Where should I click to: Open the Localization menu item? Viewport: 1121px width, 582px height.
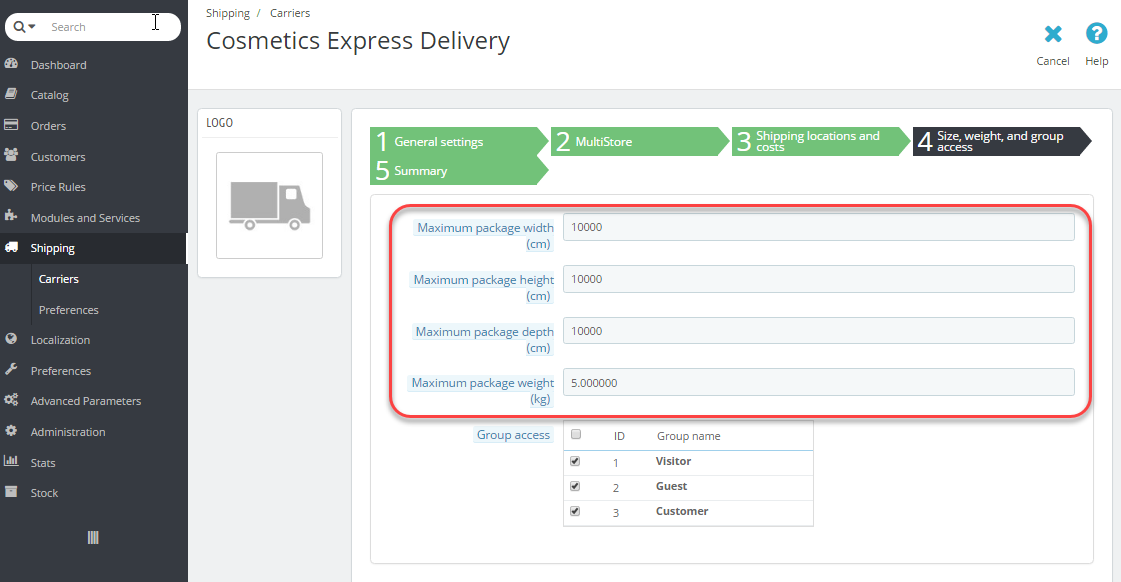tap(60, 340)
